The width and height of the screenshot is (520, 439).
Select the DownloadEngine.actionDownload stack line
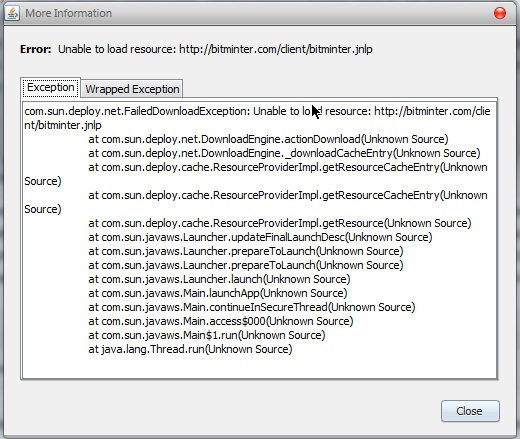[268, 139]
